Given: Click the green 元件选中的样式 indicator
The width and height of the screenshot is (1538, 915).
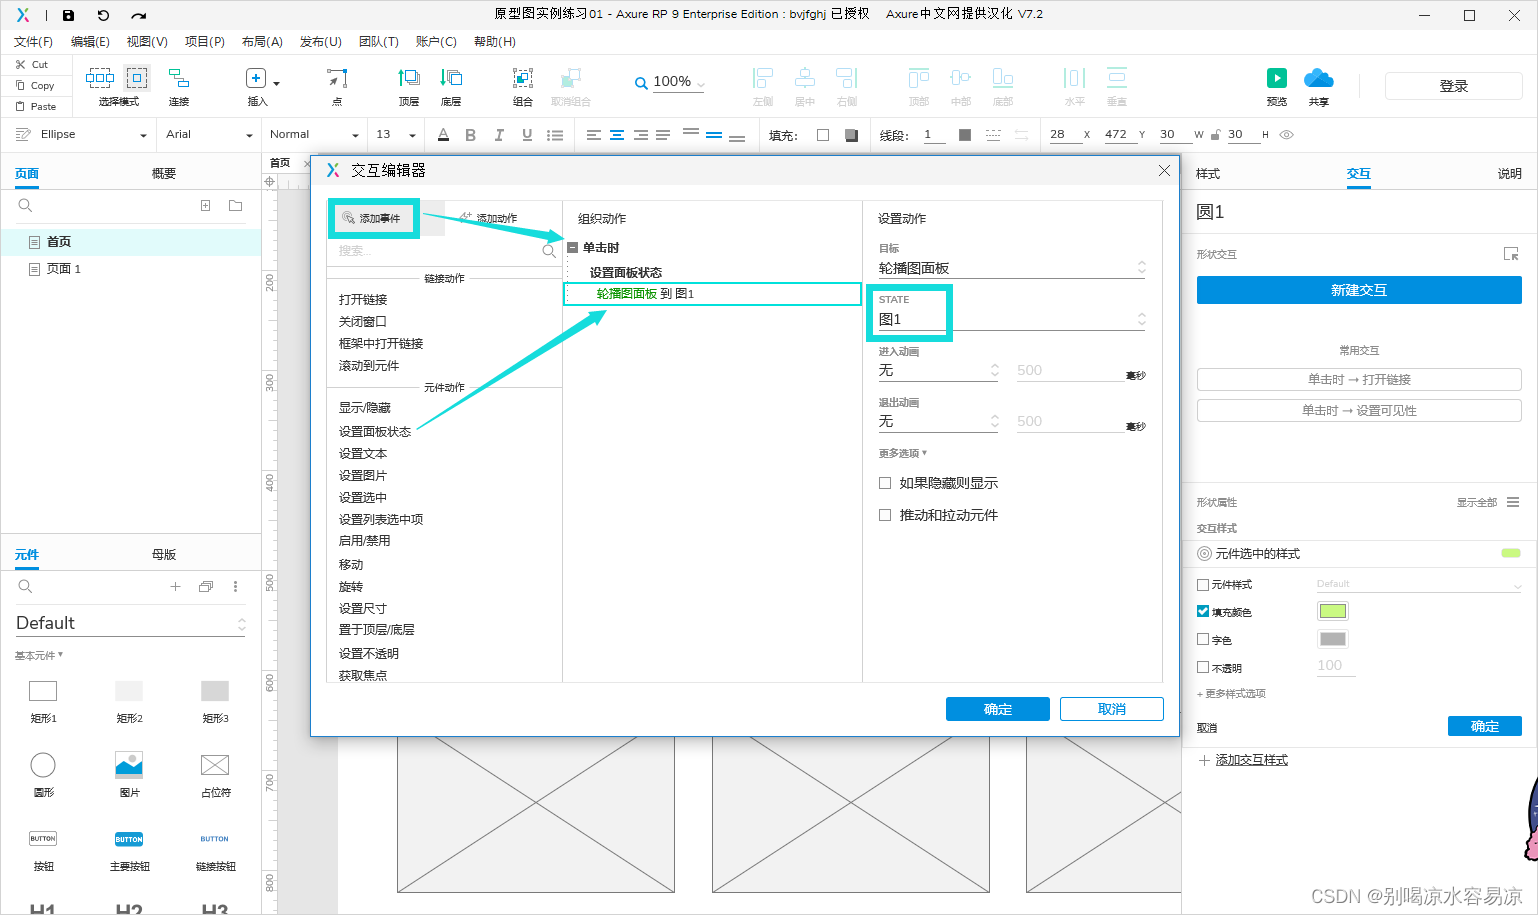Looking at the screenshot, I should pyautogui.click(x=1511, y=553).
